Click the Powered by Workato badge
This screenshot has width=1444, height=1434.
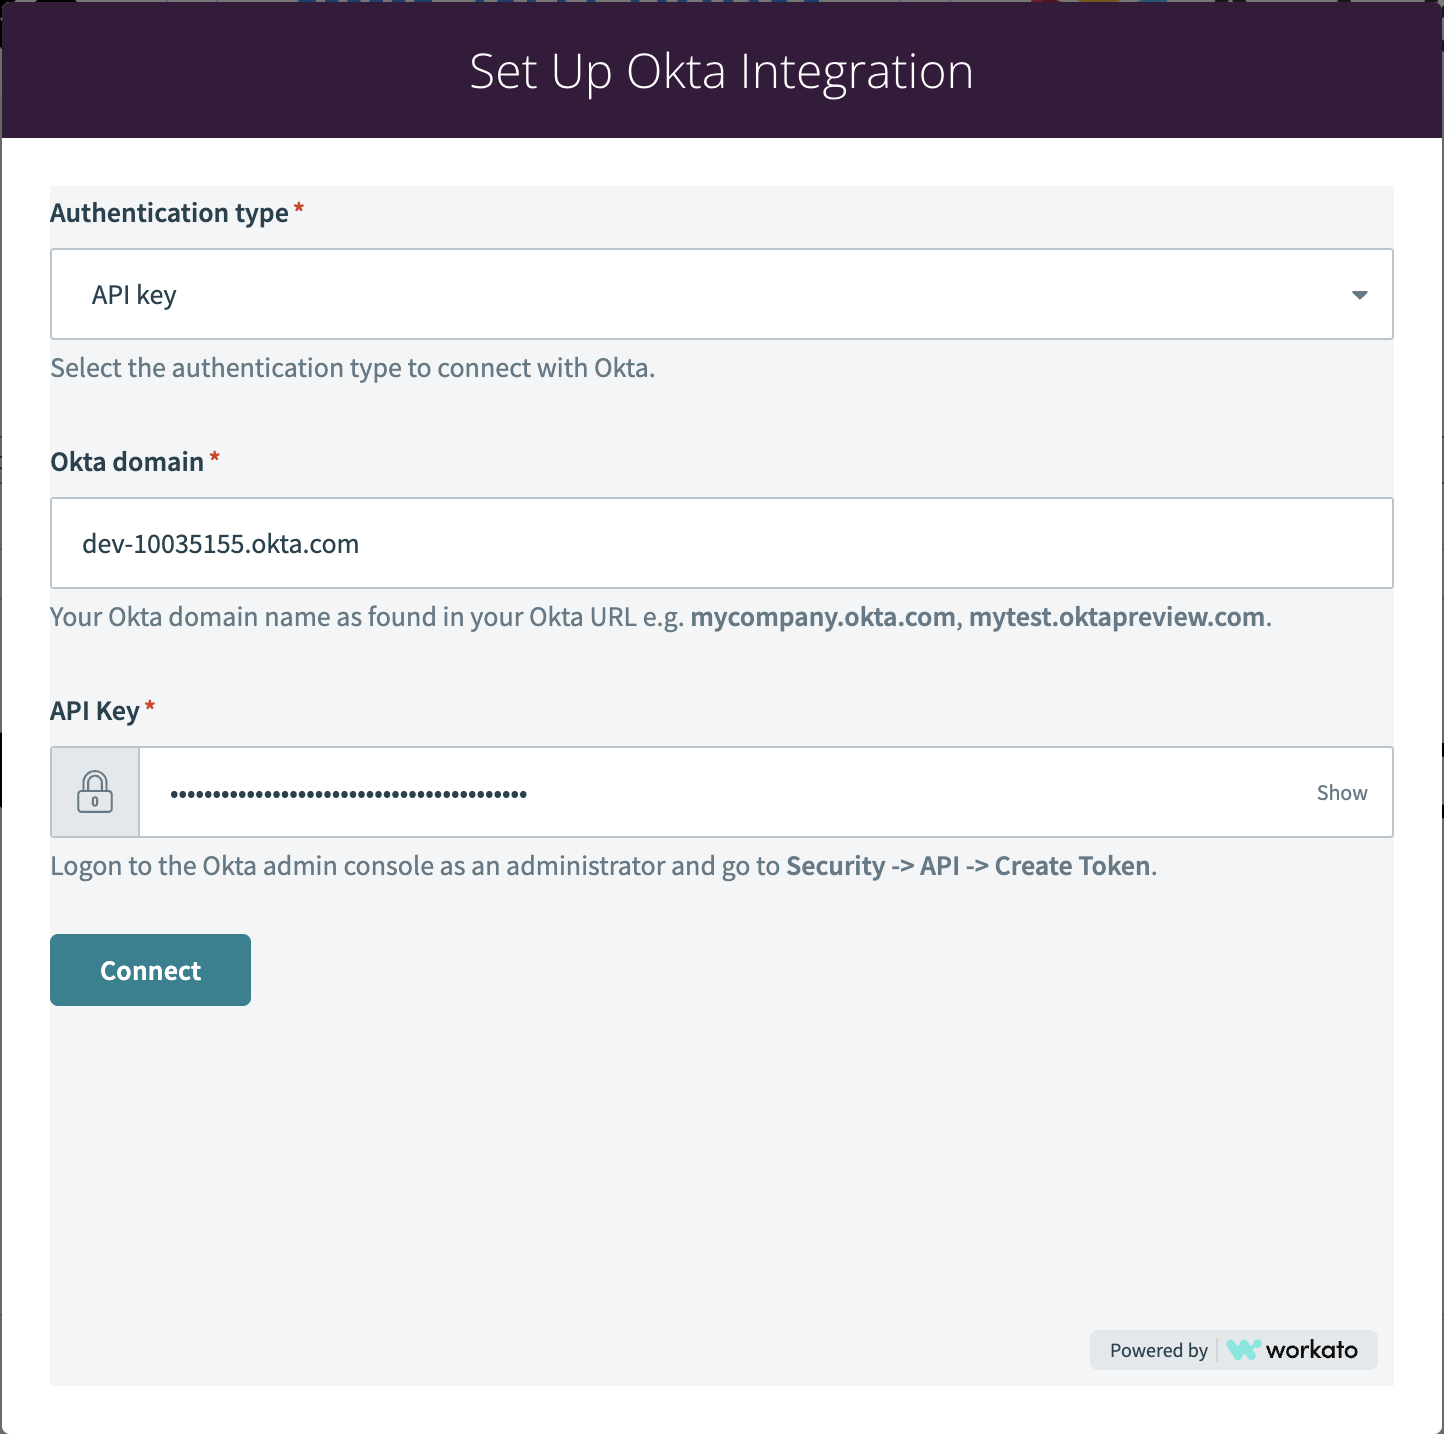(1233, 1350)
